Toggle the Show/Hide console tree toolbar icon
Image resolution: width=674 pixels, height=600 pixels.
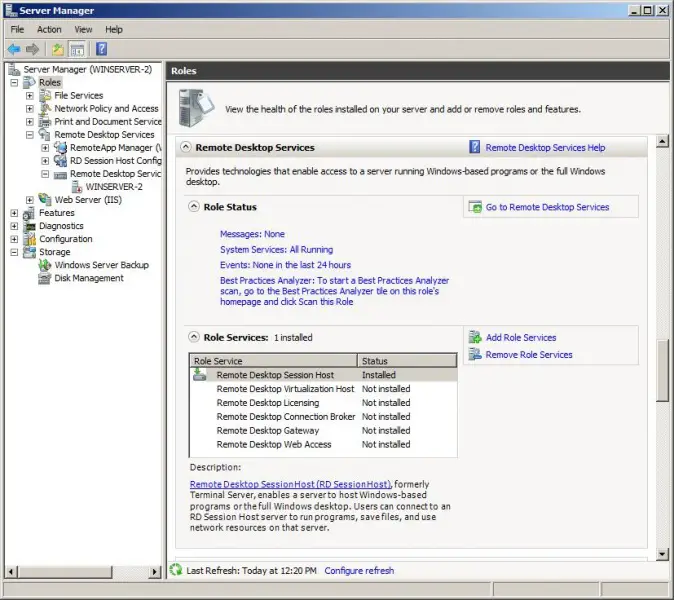click(x=77, y=49)
